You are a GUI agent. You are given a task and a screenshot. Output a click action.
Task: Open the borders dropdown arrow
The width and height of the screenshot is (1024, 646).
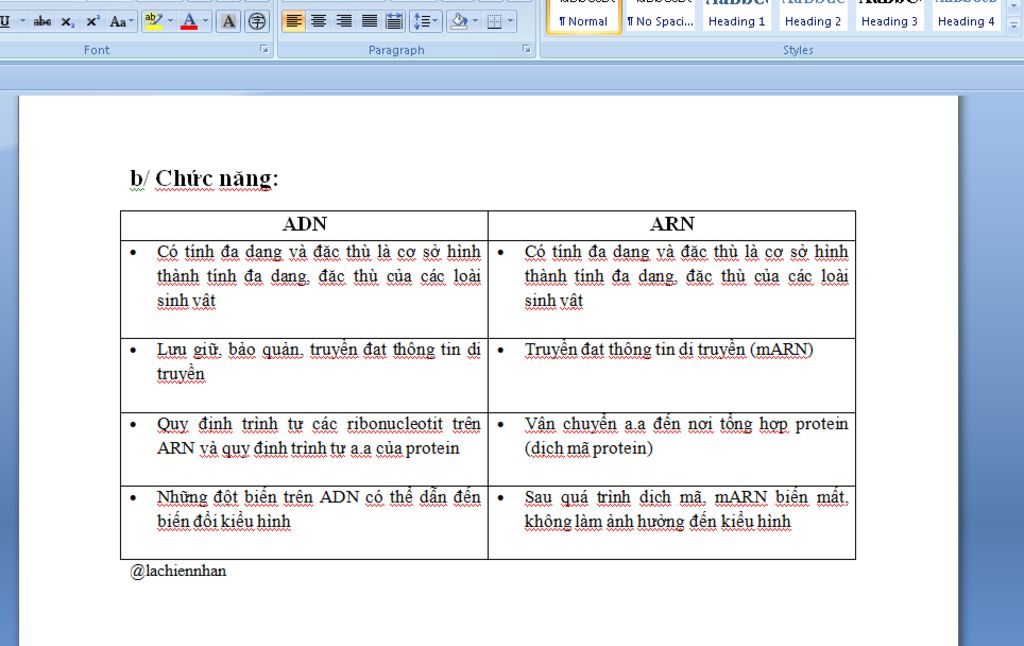coord(510,22)
